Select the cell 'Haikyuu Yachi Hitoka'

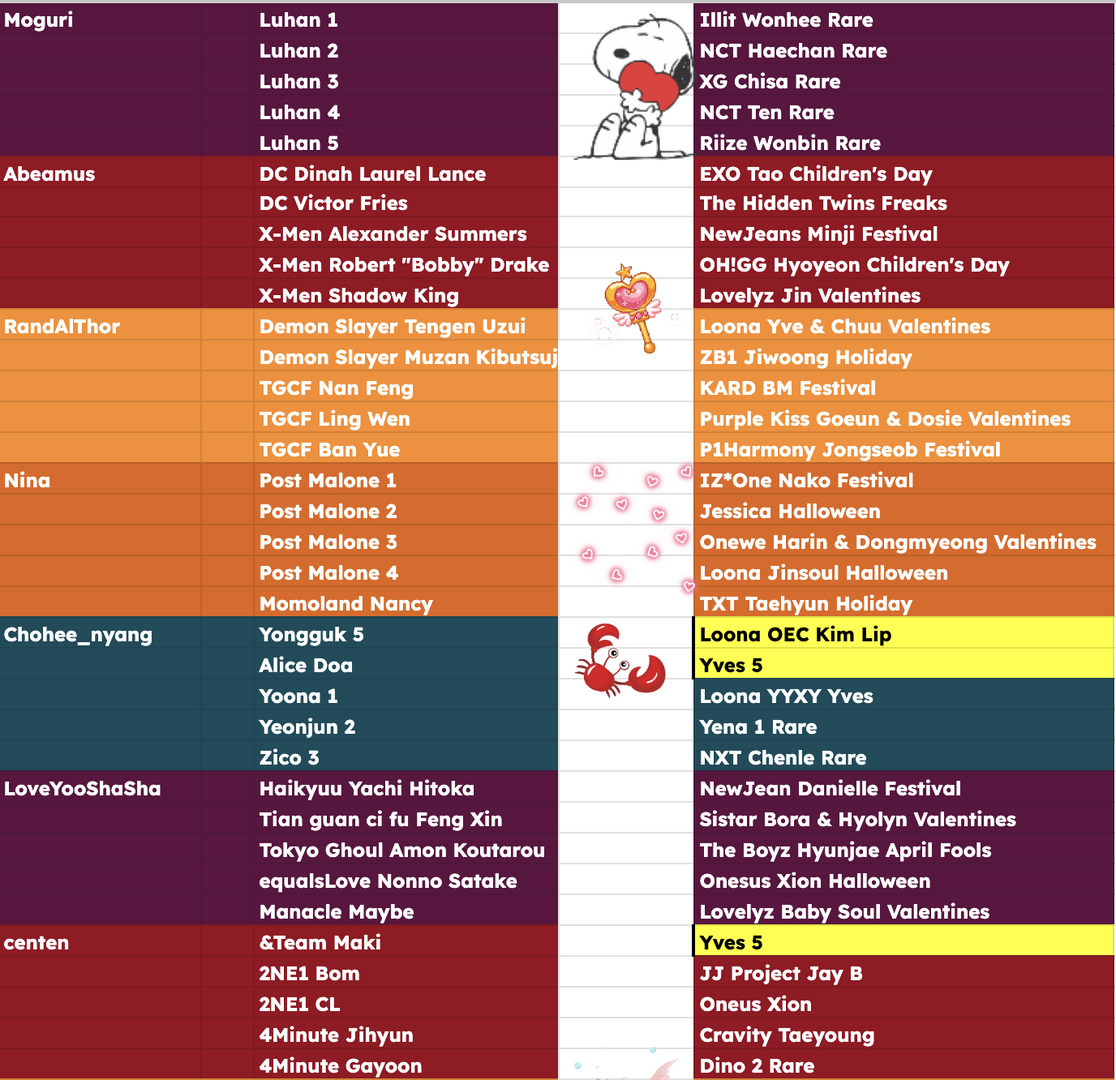(406, 788)
